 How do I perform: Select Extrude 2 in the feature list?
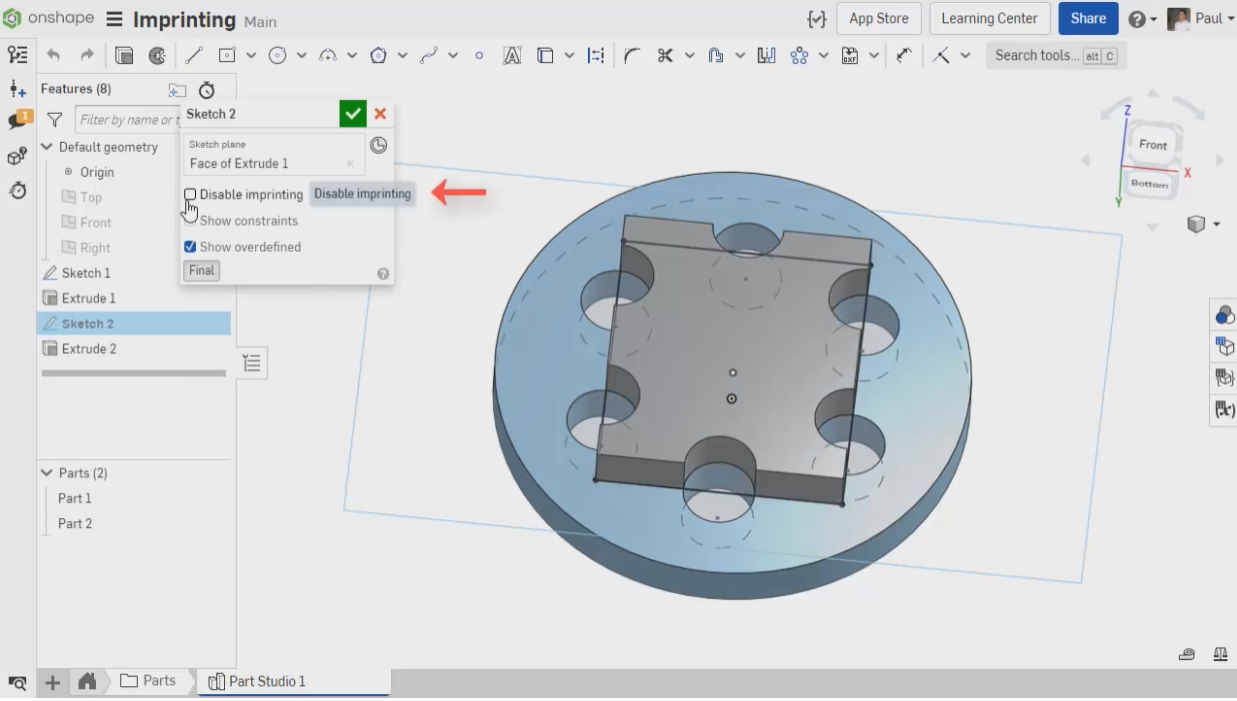click(x=89, y=349)
